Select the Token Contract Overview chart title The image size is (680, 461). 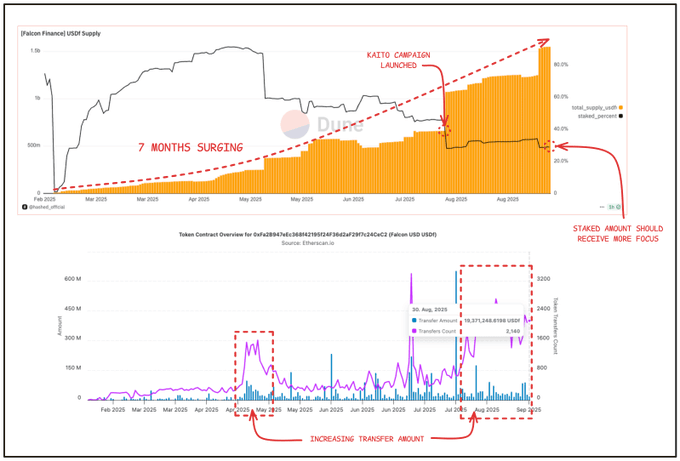coord(307,235)
